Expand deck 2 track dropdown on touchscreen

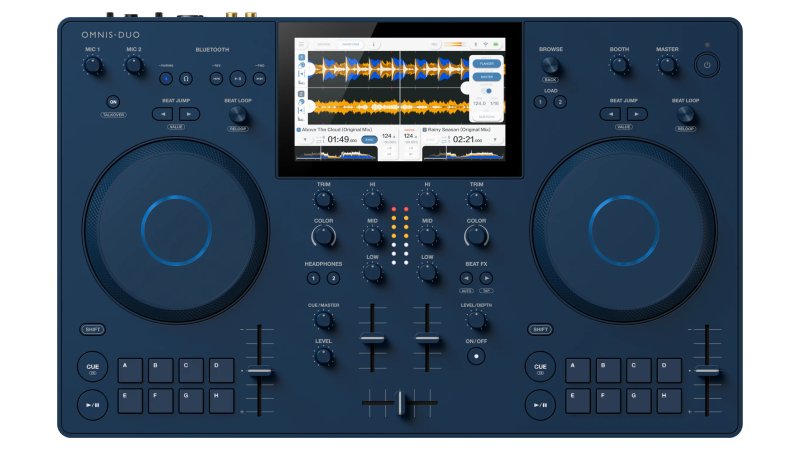click(494, 140)
